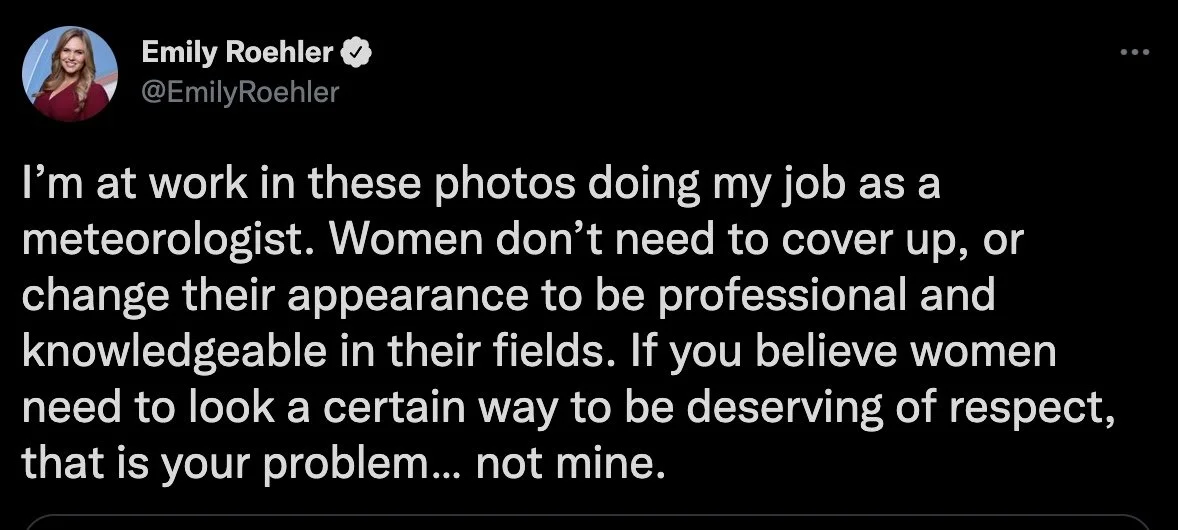The height and width of the screenshot is (530, 1178).
Task: Open the quoted tweet box below the text
Action: point(588,522)
